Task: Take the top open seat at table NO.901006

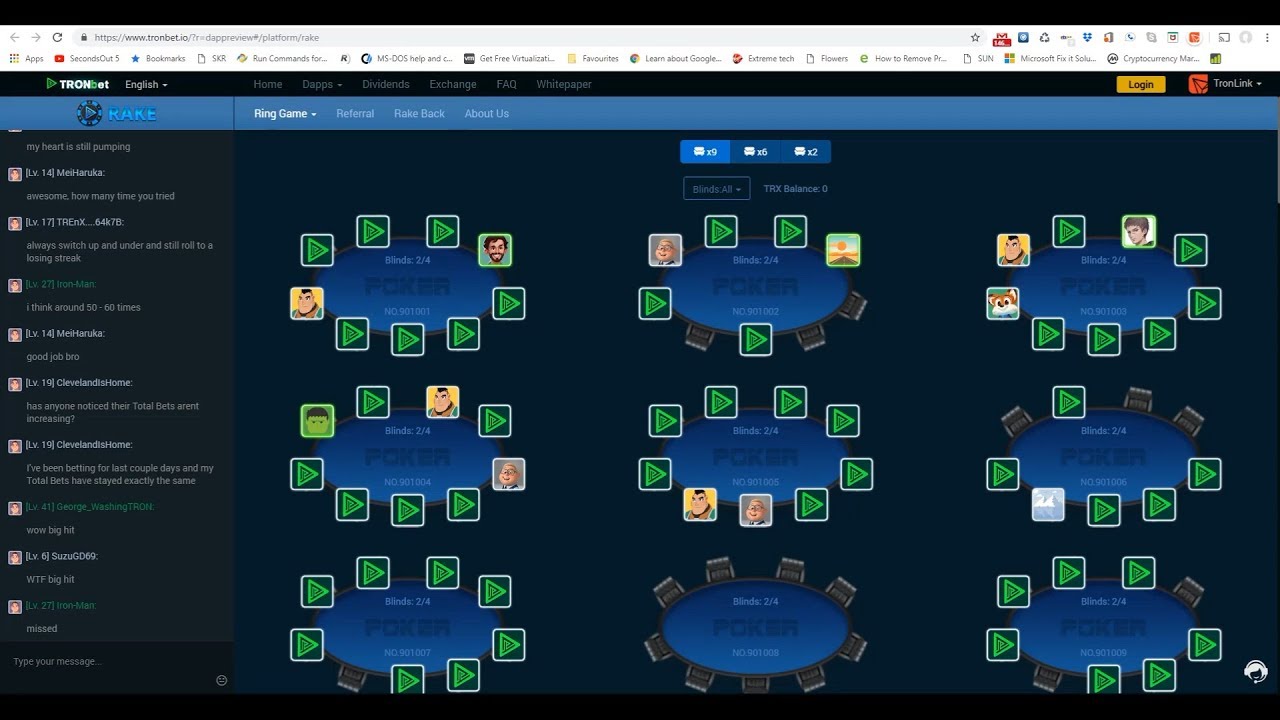Action: (x=1069, y=402)
